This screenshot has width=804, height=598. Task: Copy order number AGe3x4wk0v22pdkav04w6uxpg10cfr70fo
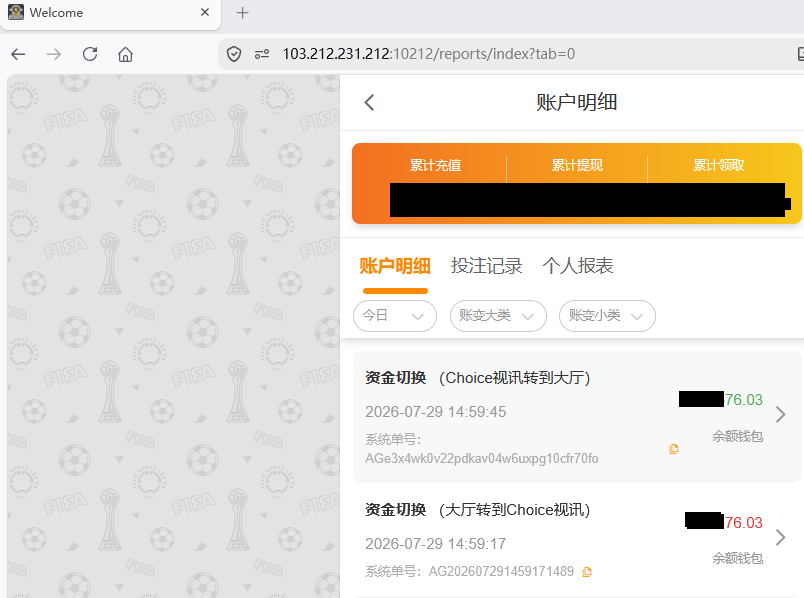[674, 449]
